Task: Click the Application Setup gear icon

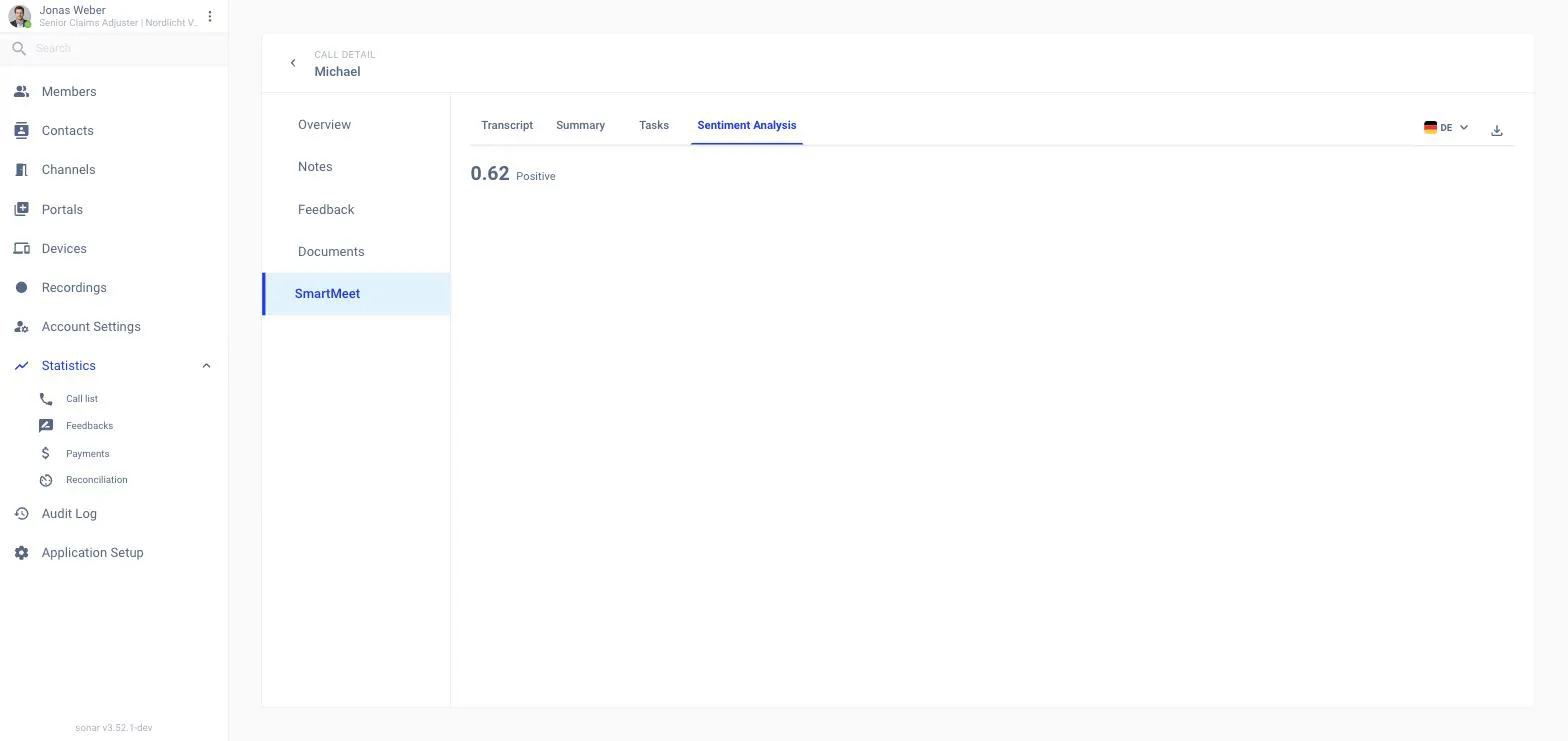Action: coord(21,553)
